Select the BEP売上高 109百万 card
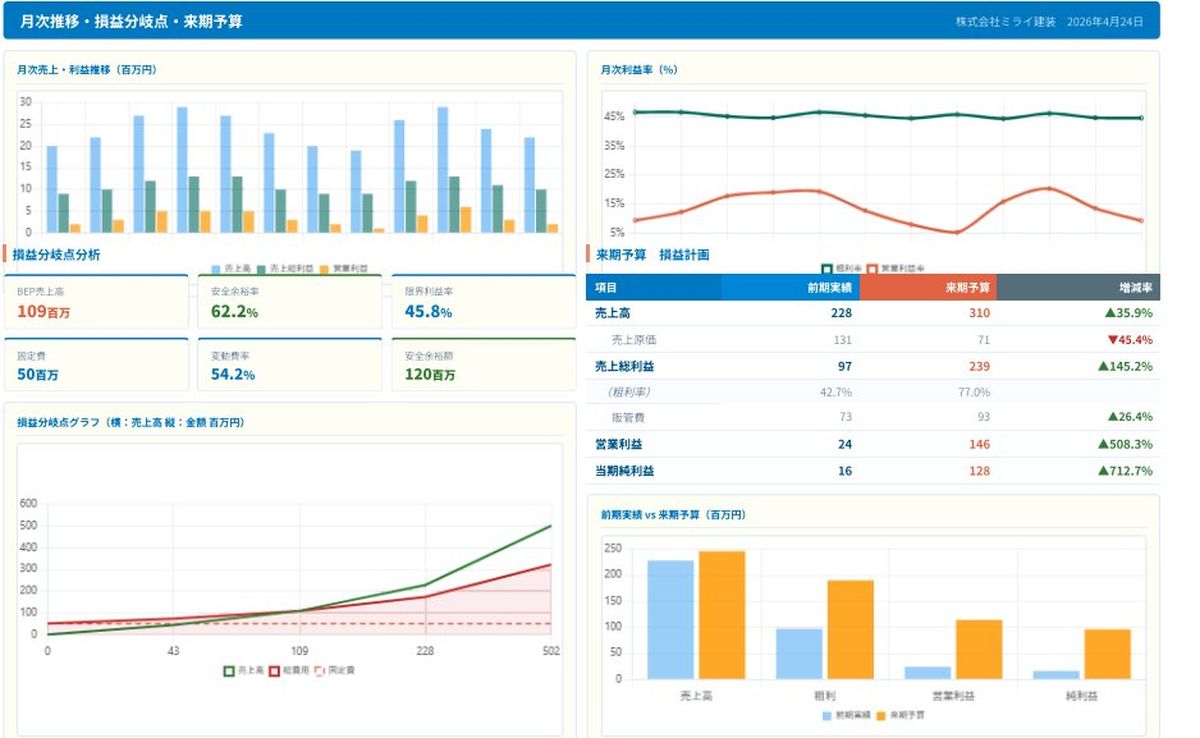 click(96, 302)
